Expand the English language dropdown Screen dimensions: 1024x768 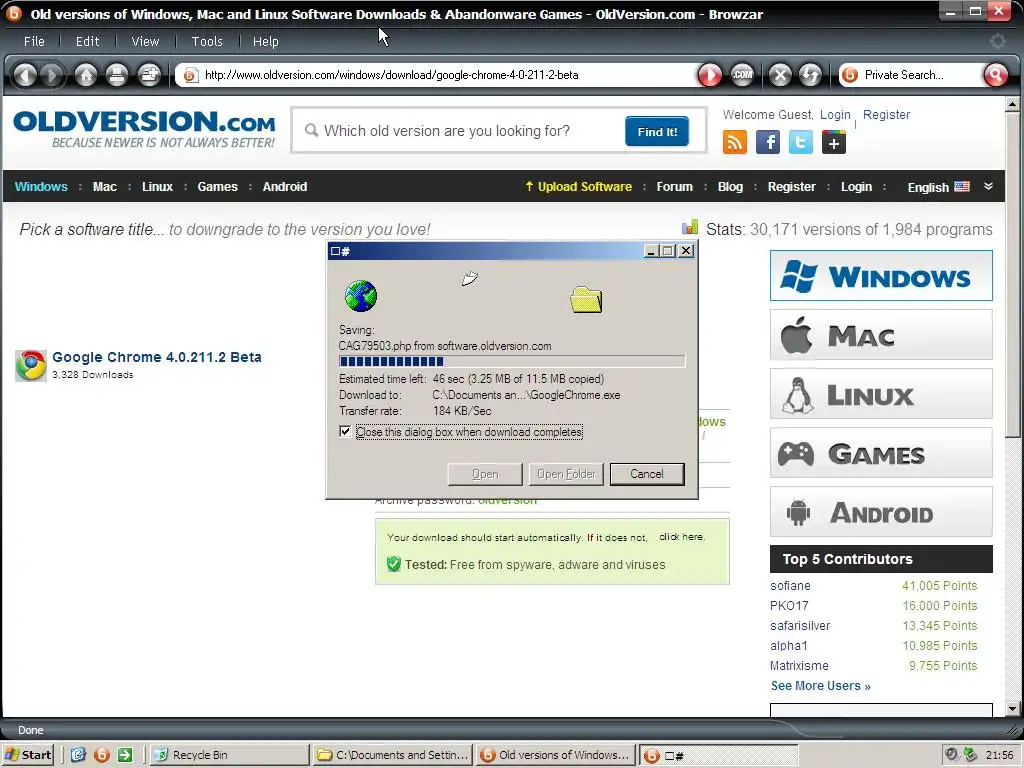coord(988,187)
